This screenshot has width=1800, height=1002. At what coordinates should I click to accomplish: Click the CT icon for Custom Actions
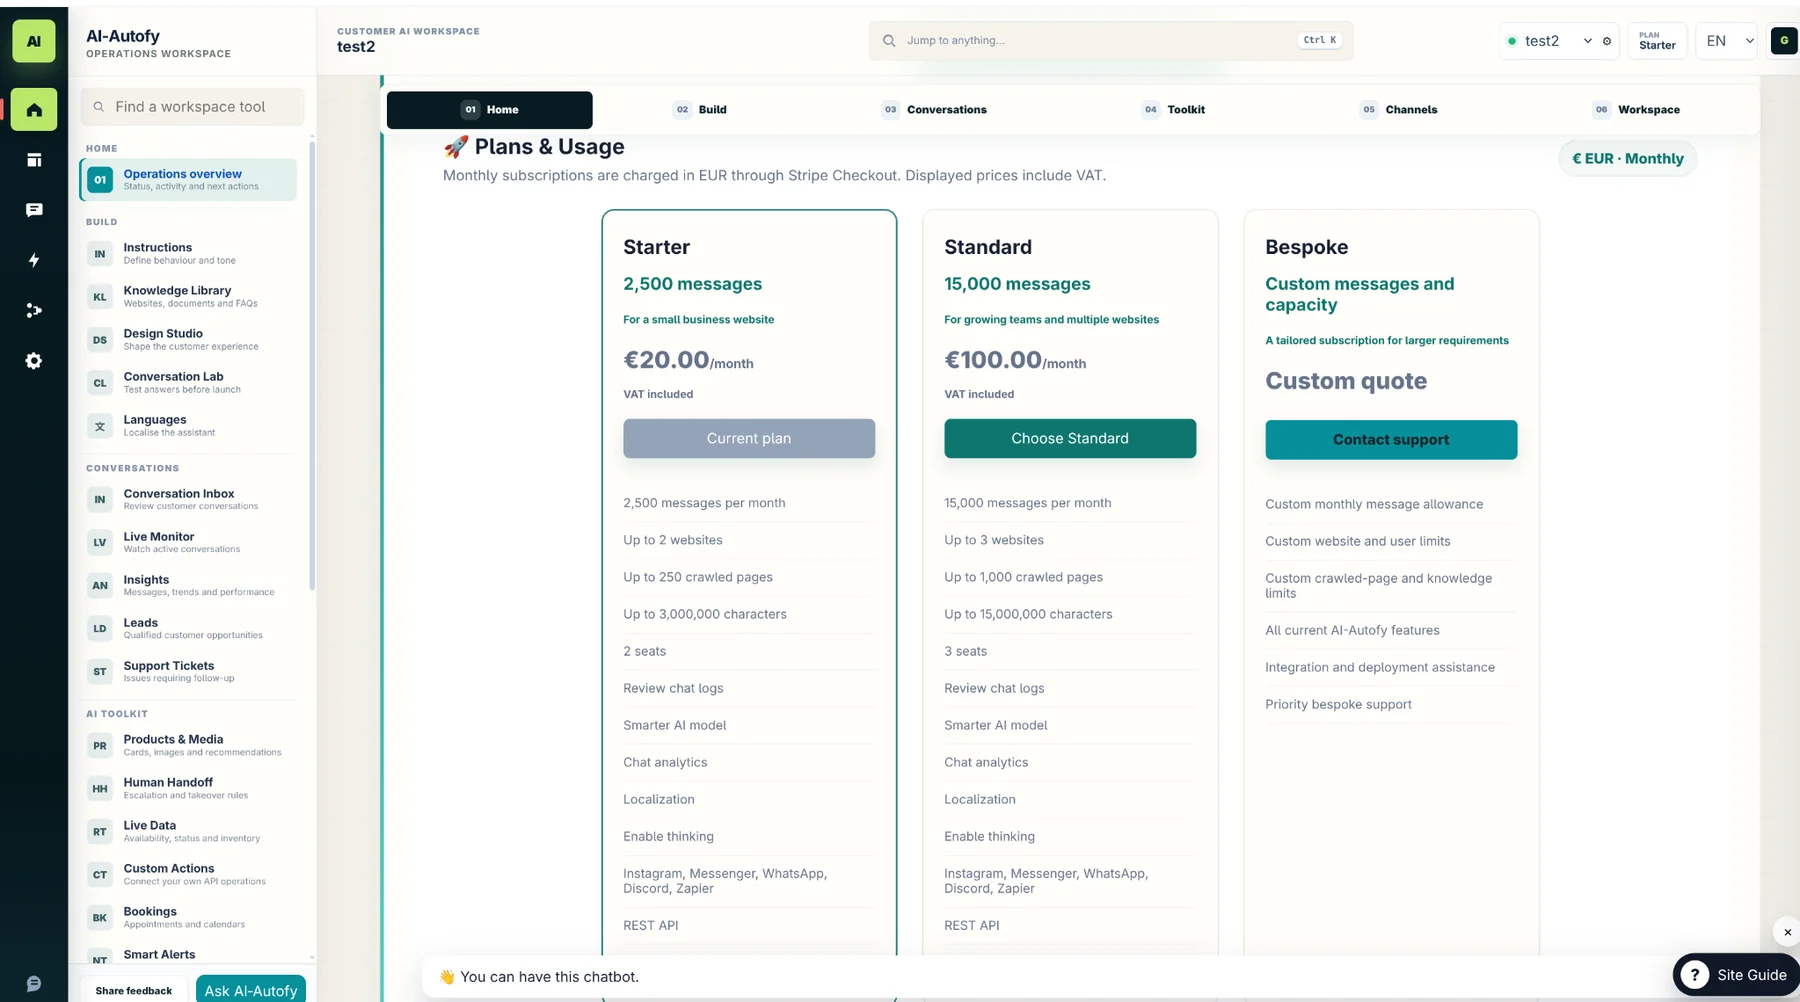[100, 875]
